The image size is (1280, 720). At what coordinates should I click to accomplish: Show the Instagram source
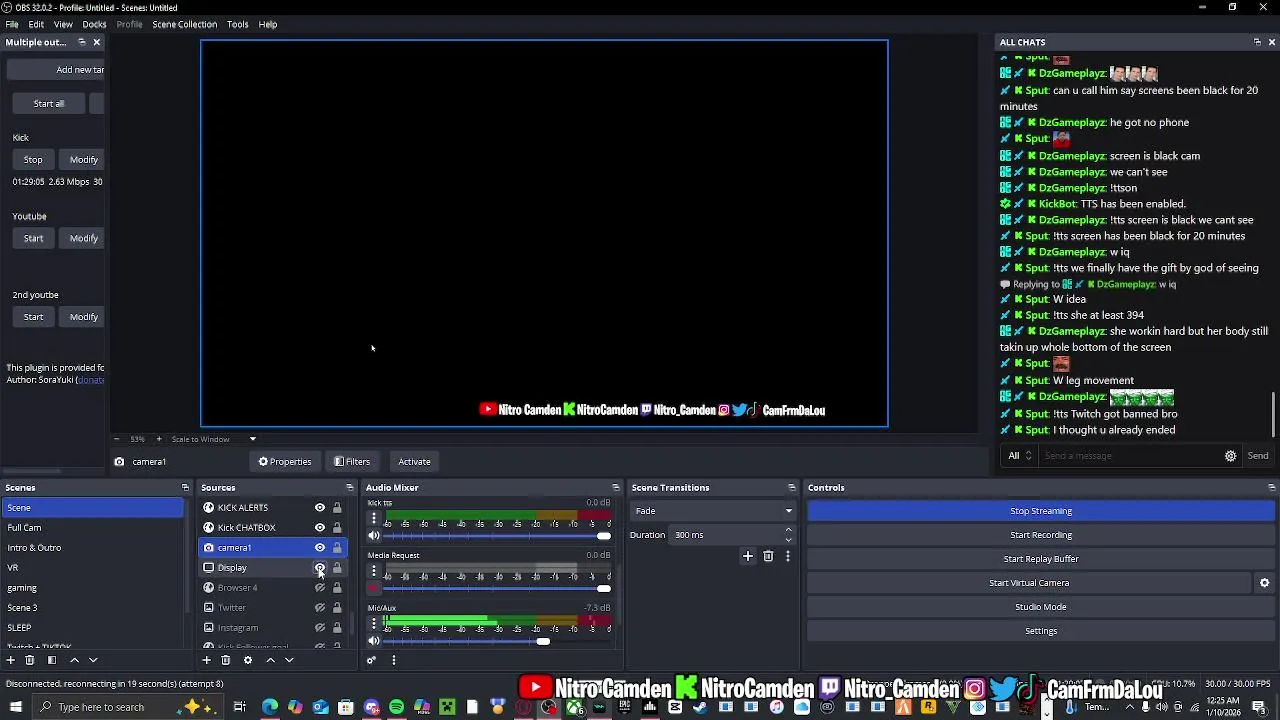point(320,628)
